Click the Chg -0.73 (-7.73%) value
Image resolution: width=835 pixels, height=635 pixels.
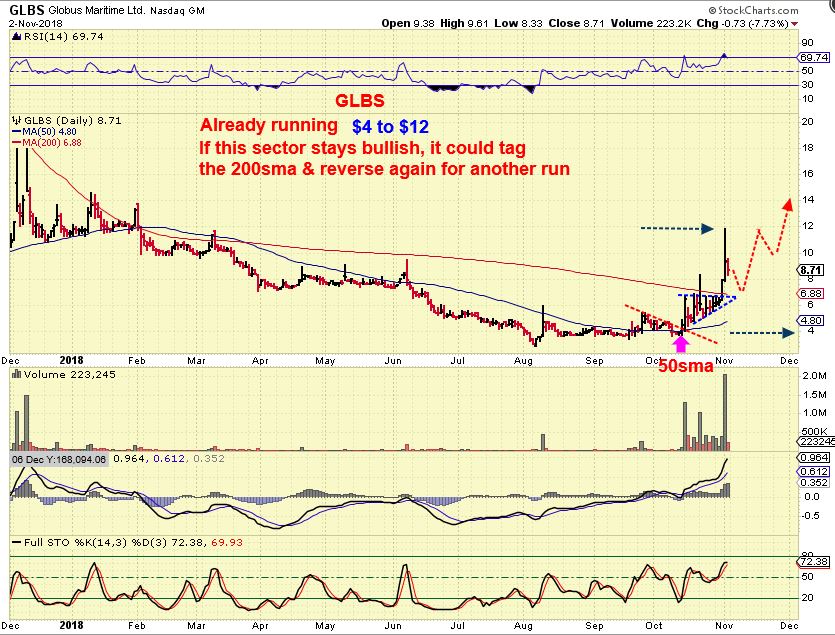point(742,23)
